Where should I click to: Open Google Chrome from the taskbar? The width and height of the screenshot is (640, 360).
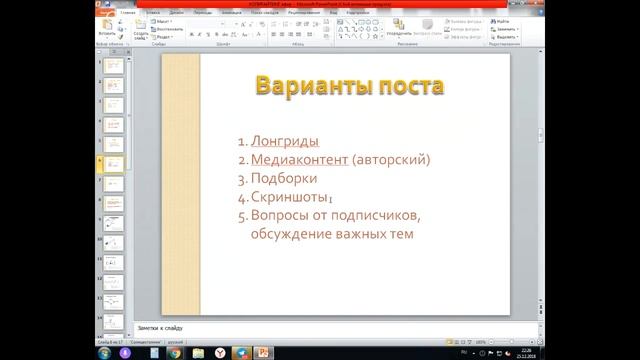[x=175, y=353]
